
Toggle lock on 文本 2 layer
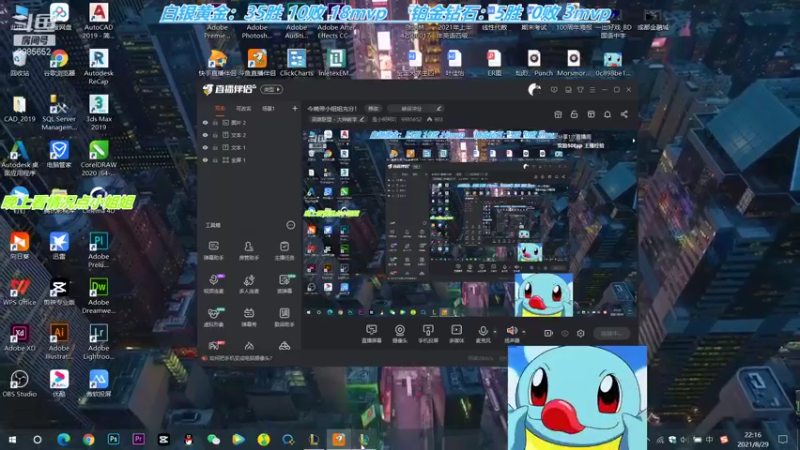click(215, 135)
